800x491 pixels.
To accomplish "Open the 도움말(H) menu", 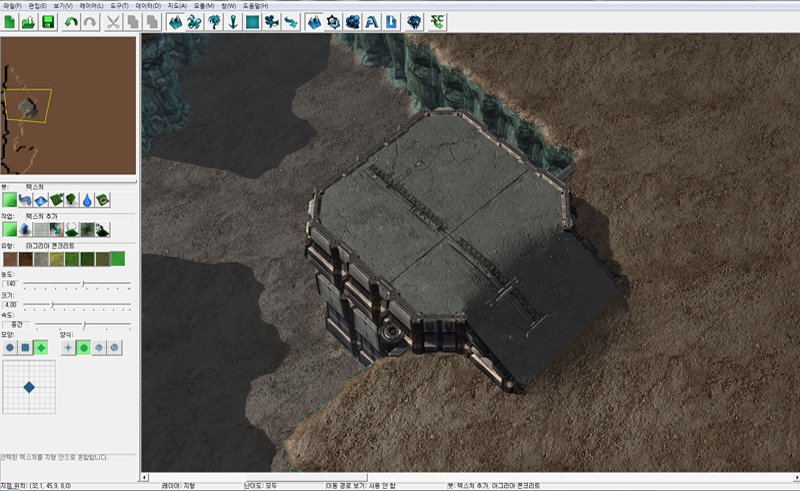I will point(256,6).
